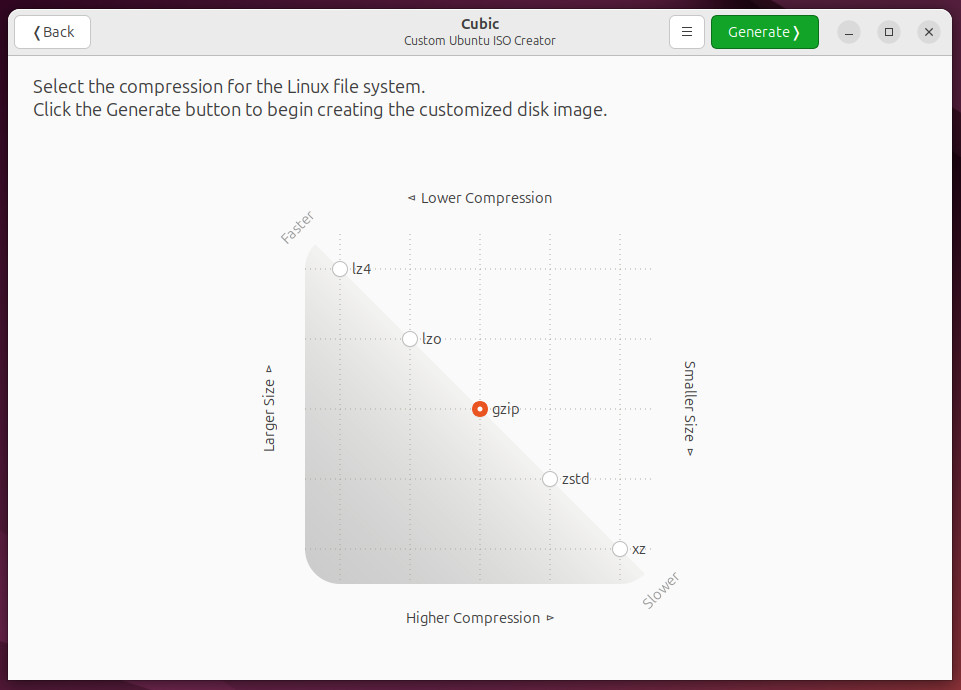
Task: Minimize the Cubic window
Action: pyautogui.click(x=849, y=32)
